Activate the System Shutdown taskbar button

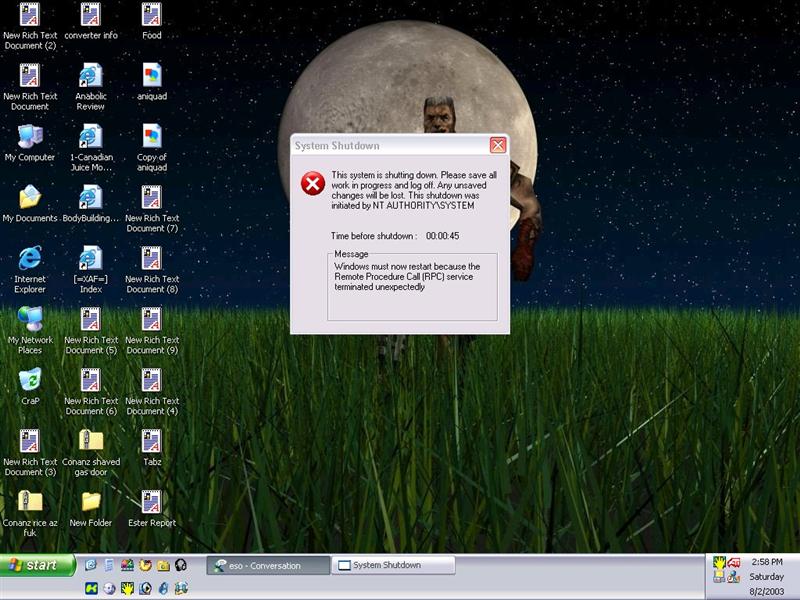coord(393,565)
